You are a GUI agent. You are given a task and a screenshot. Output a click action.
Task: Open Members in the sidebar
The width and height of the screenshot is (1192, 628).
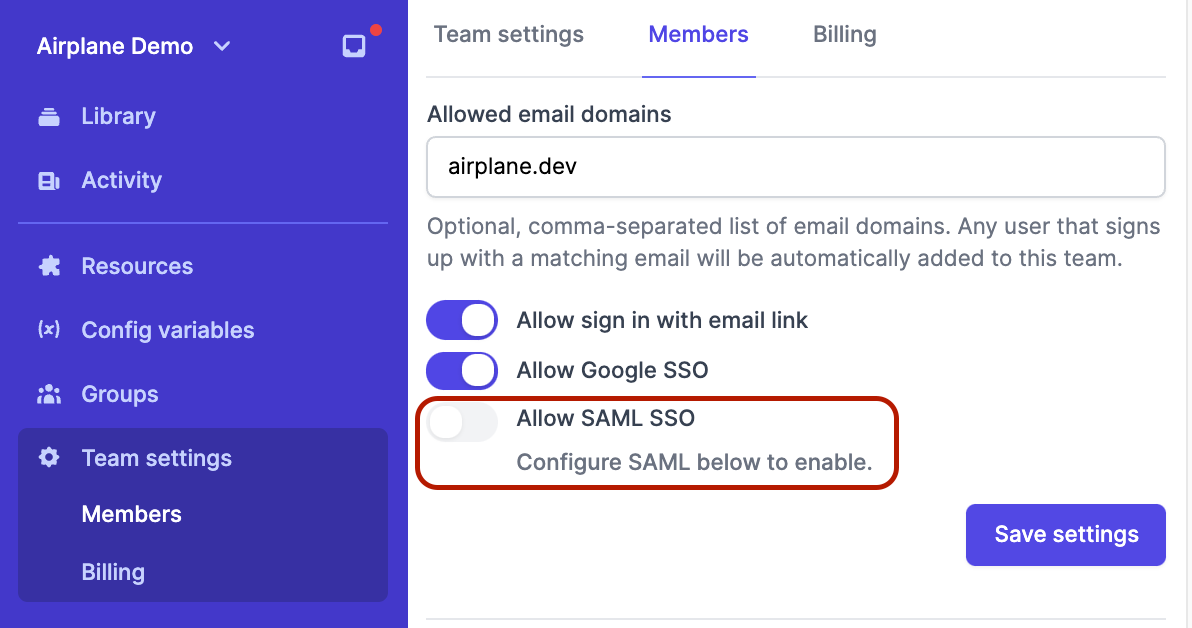click(132, 514)
